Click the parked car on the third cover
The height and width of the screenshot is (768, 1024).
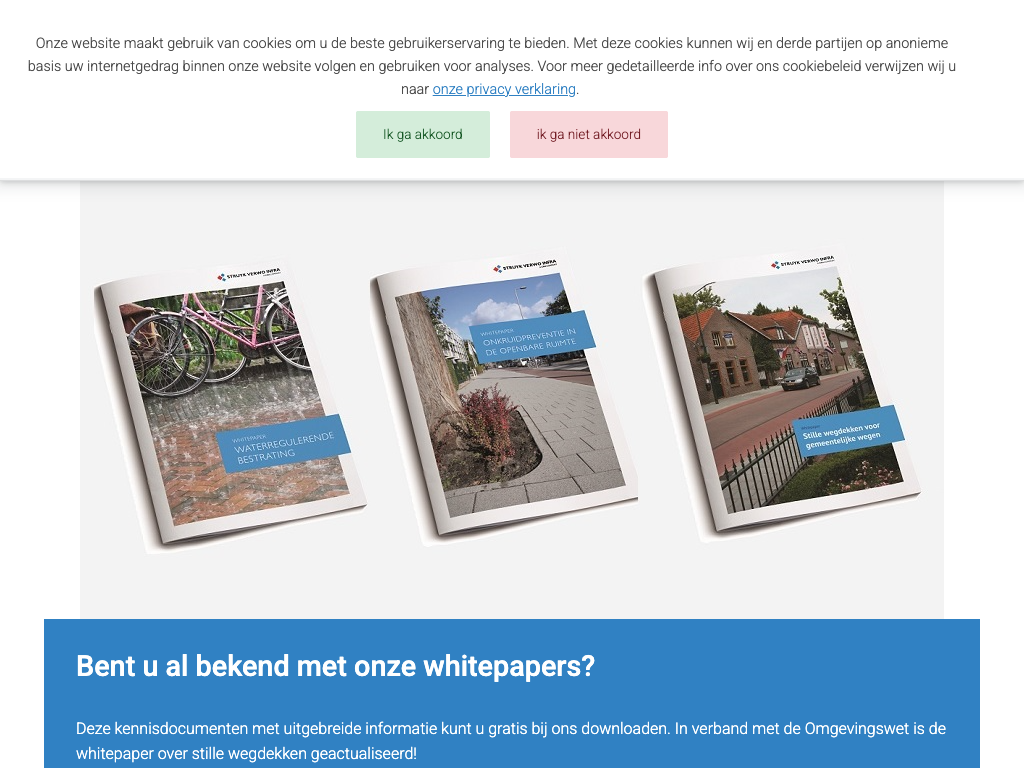pos(800,378)
